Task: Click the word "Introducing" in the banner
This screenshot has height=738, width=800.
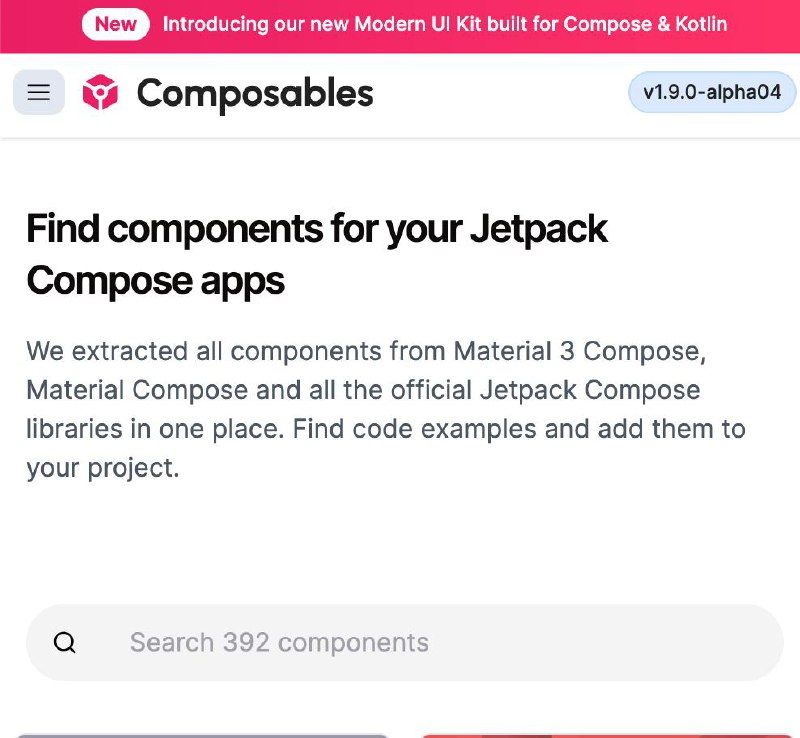Action: (x=217, y=24)
